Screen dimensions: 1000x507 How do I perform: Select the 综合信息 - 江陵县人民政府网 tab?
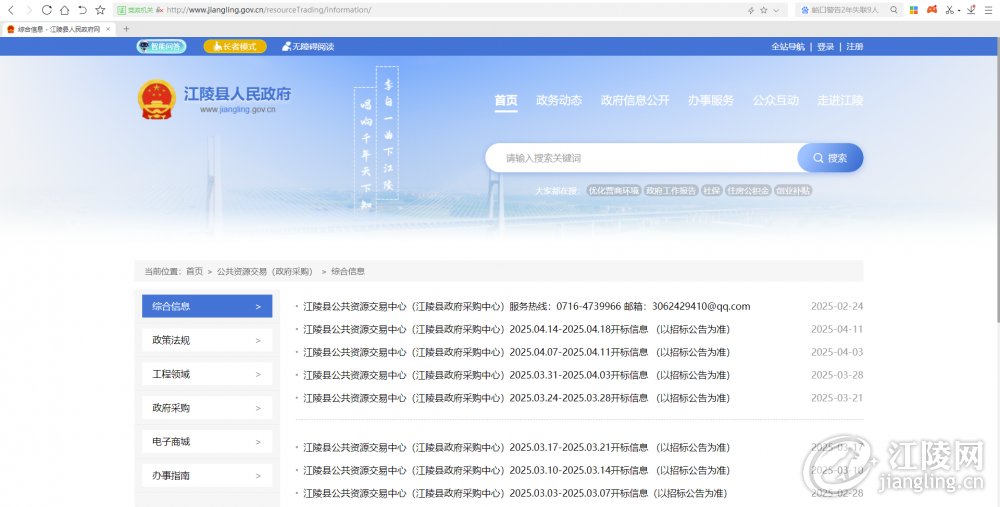58,29
